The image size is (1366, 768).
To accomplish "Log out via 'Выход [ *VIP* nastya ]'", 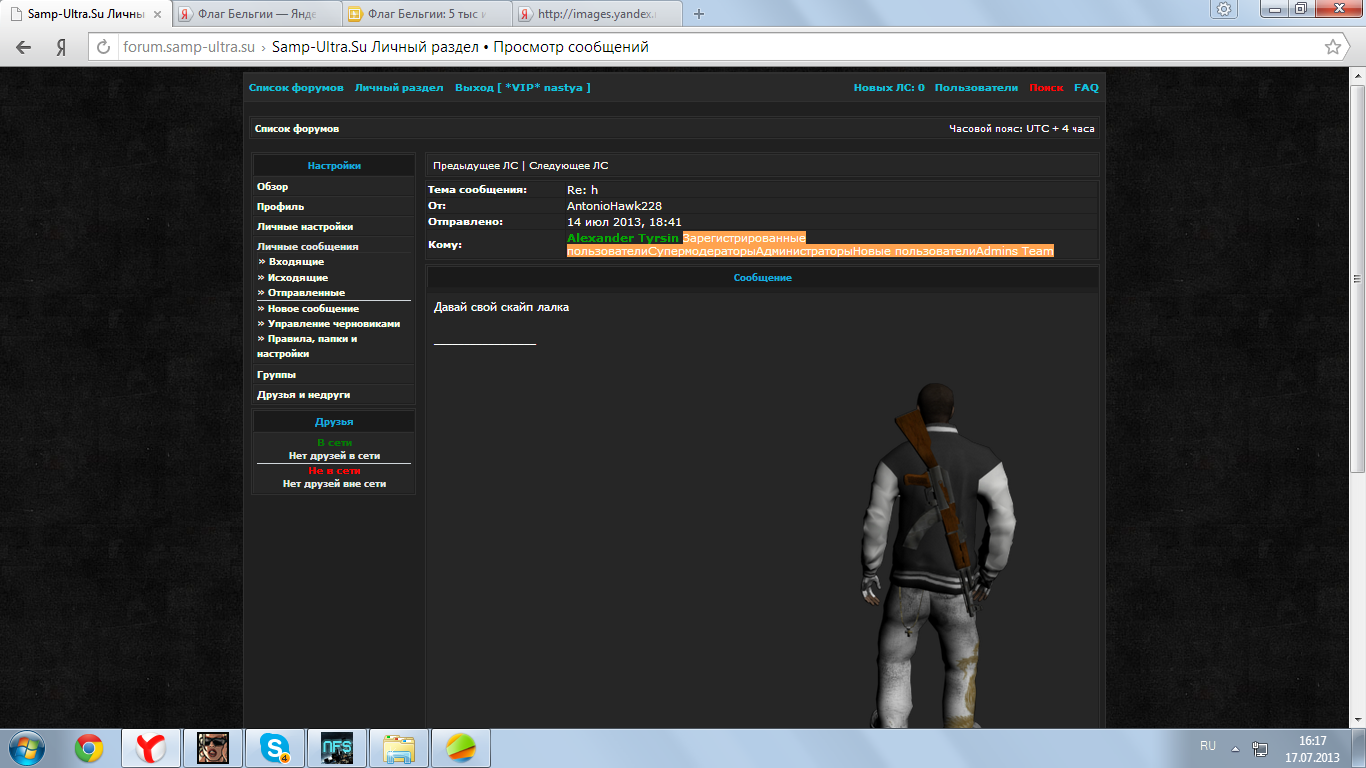I will [523, 88].
